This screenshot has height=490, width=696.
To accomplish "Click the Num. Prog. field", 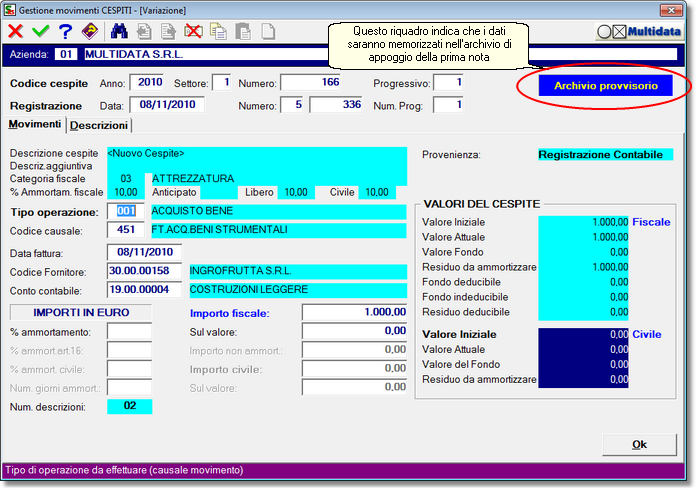I will [x=448, y=105].
